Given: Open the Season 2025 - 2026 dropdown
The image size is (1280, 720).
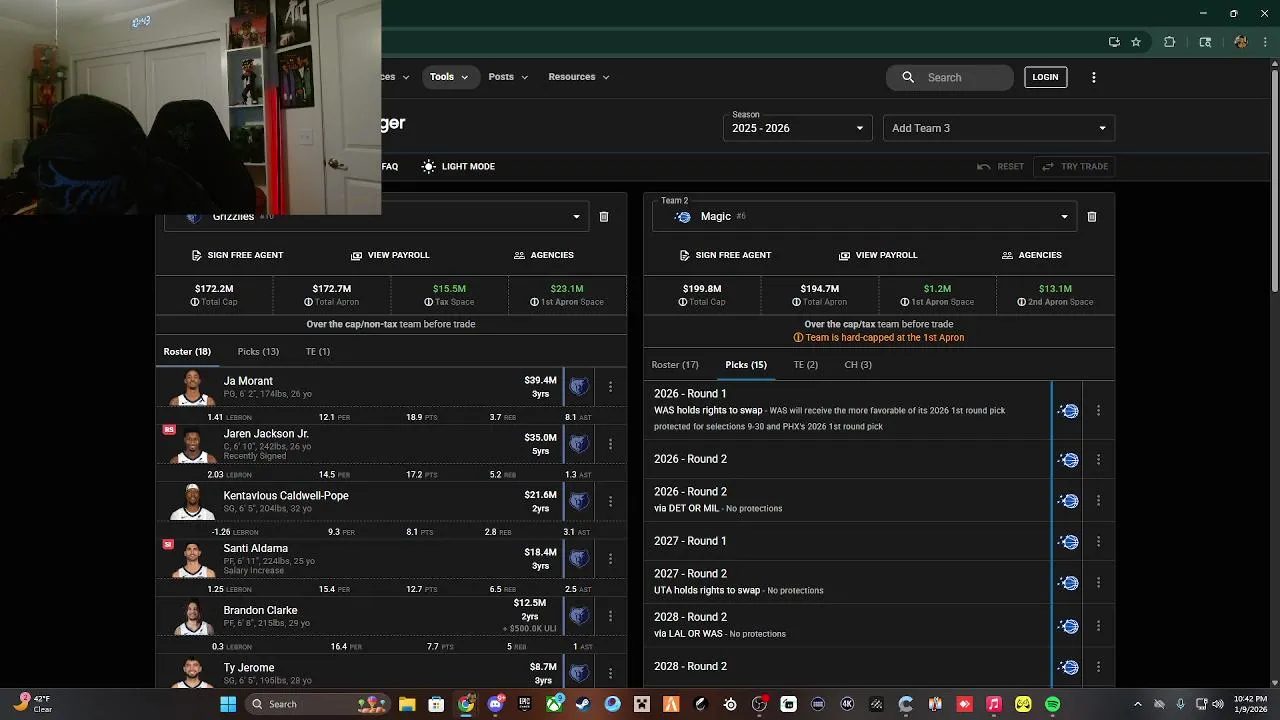Looking at the screenshot, I should pos(797,128).
